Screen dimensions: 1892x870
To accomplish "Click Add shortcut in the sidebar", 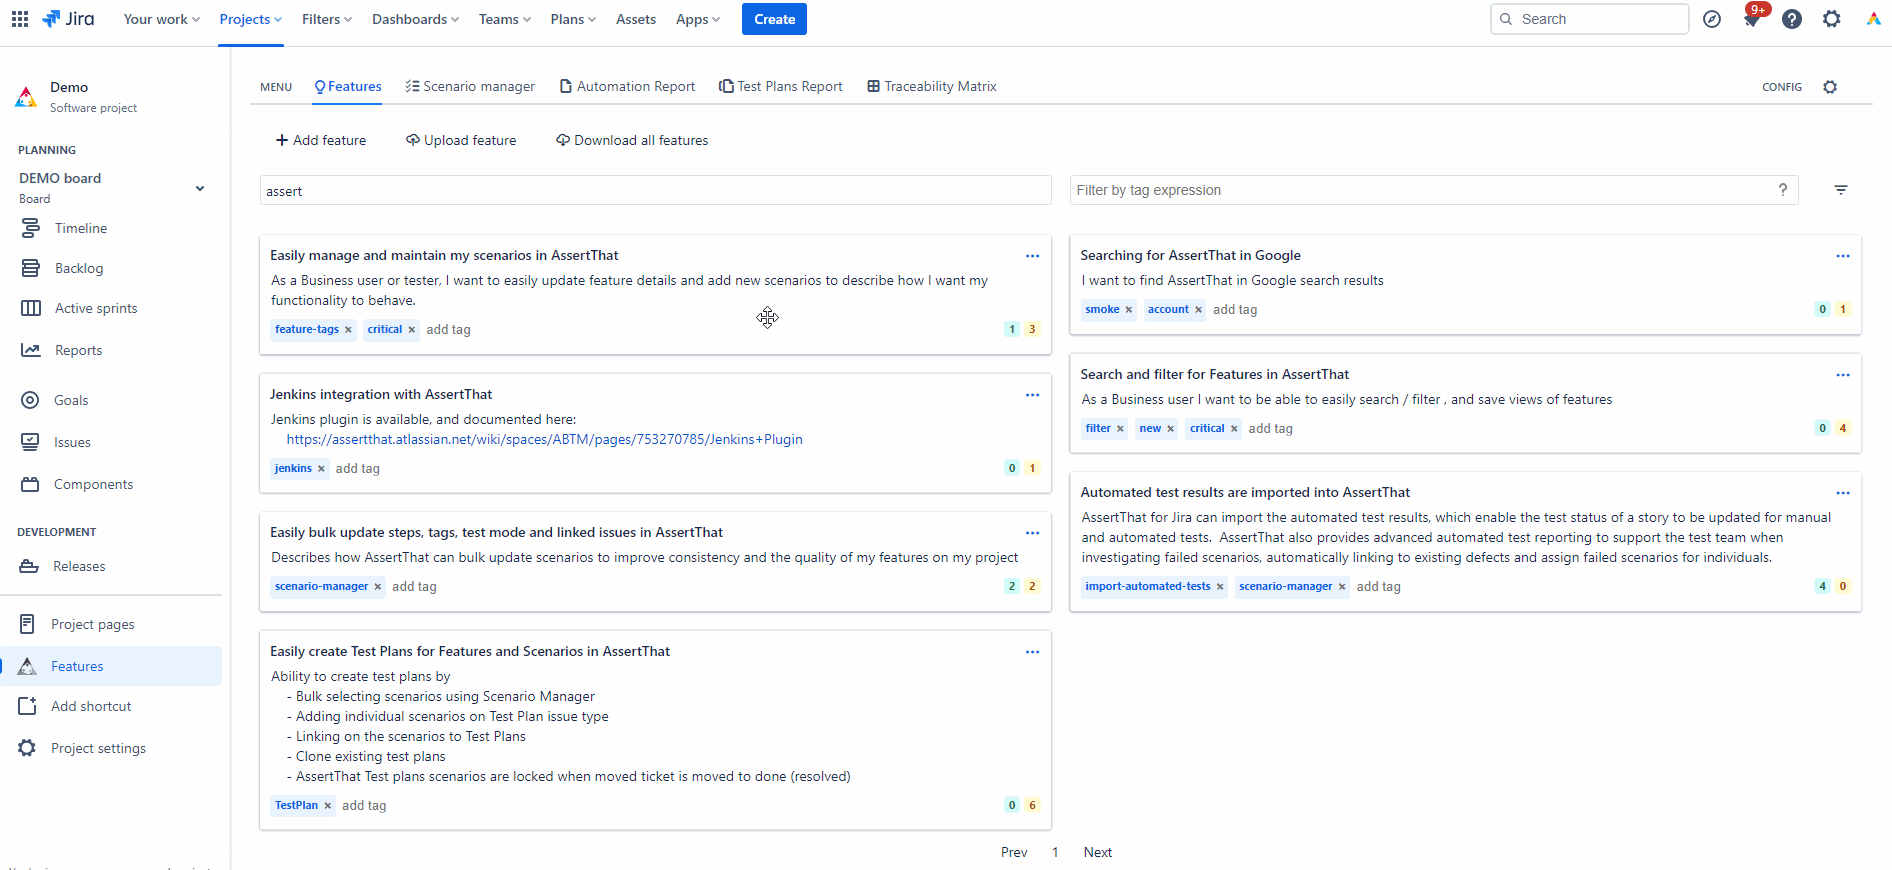I will click(x=91, y=706).
